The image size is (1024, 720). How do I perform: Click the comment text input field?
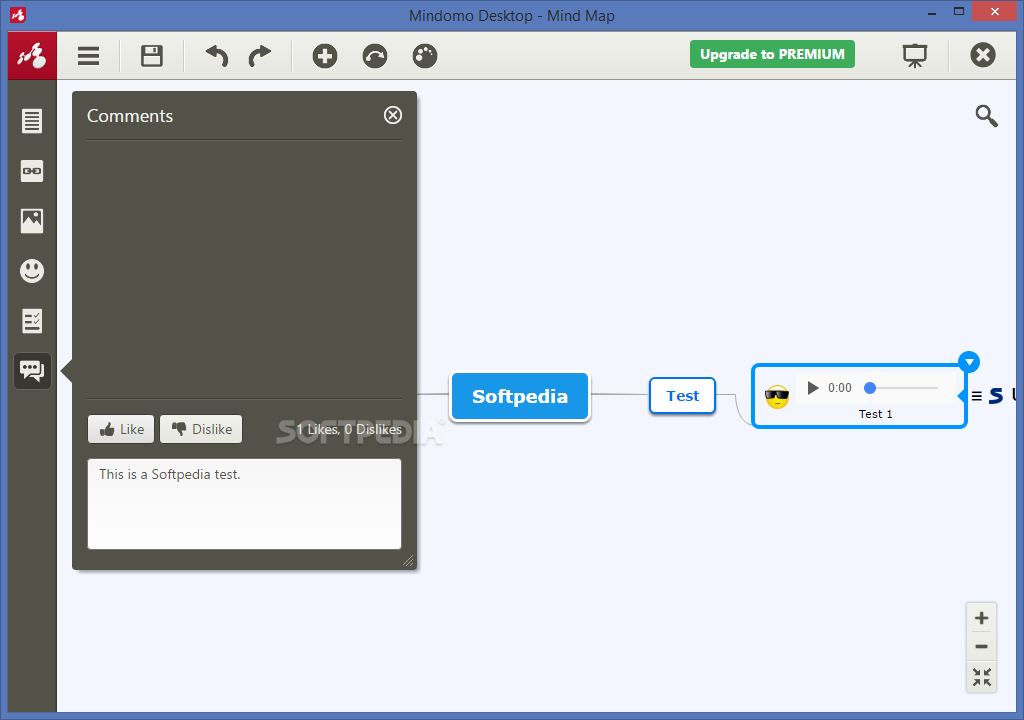point(244,504)
